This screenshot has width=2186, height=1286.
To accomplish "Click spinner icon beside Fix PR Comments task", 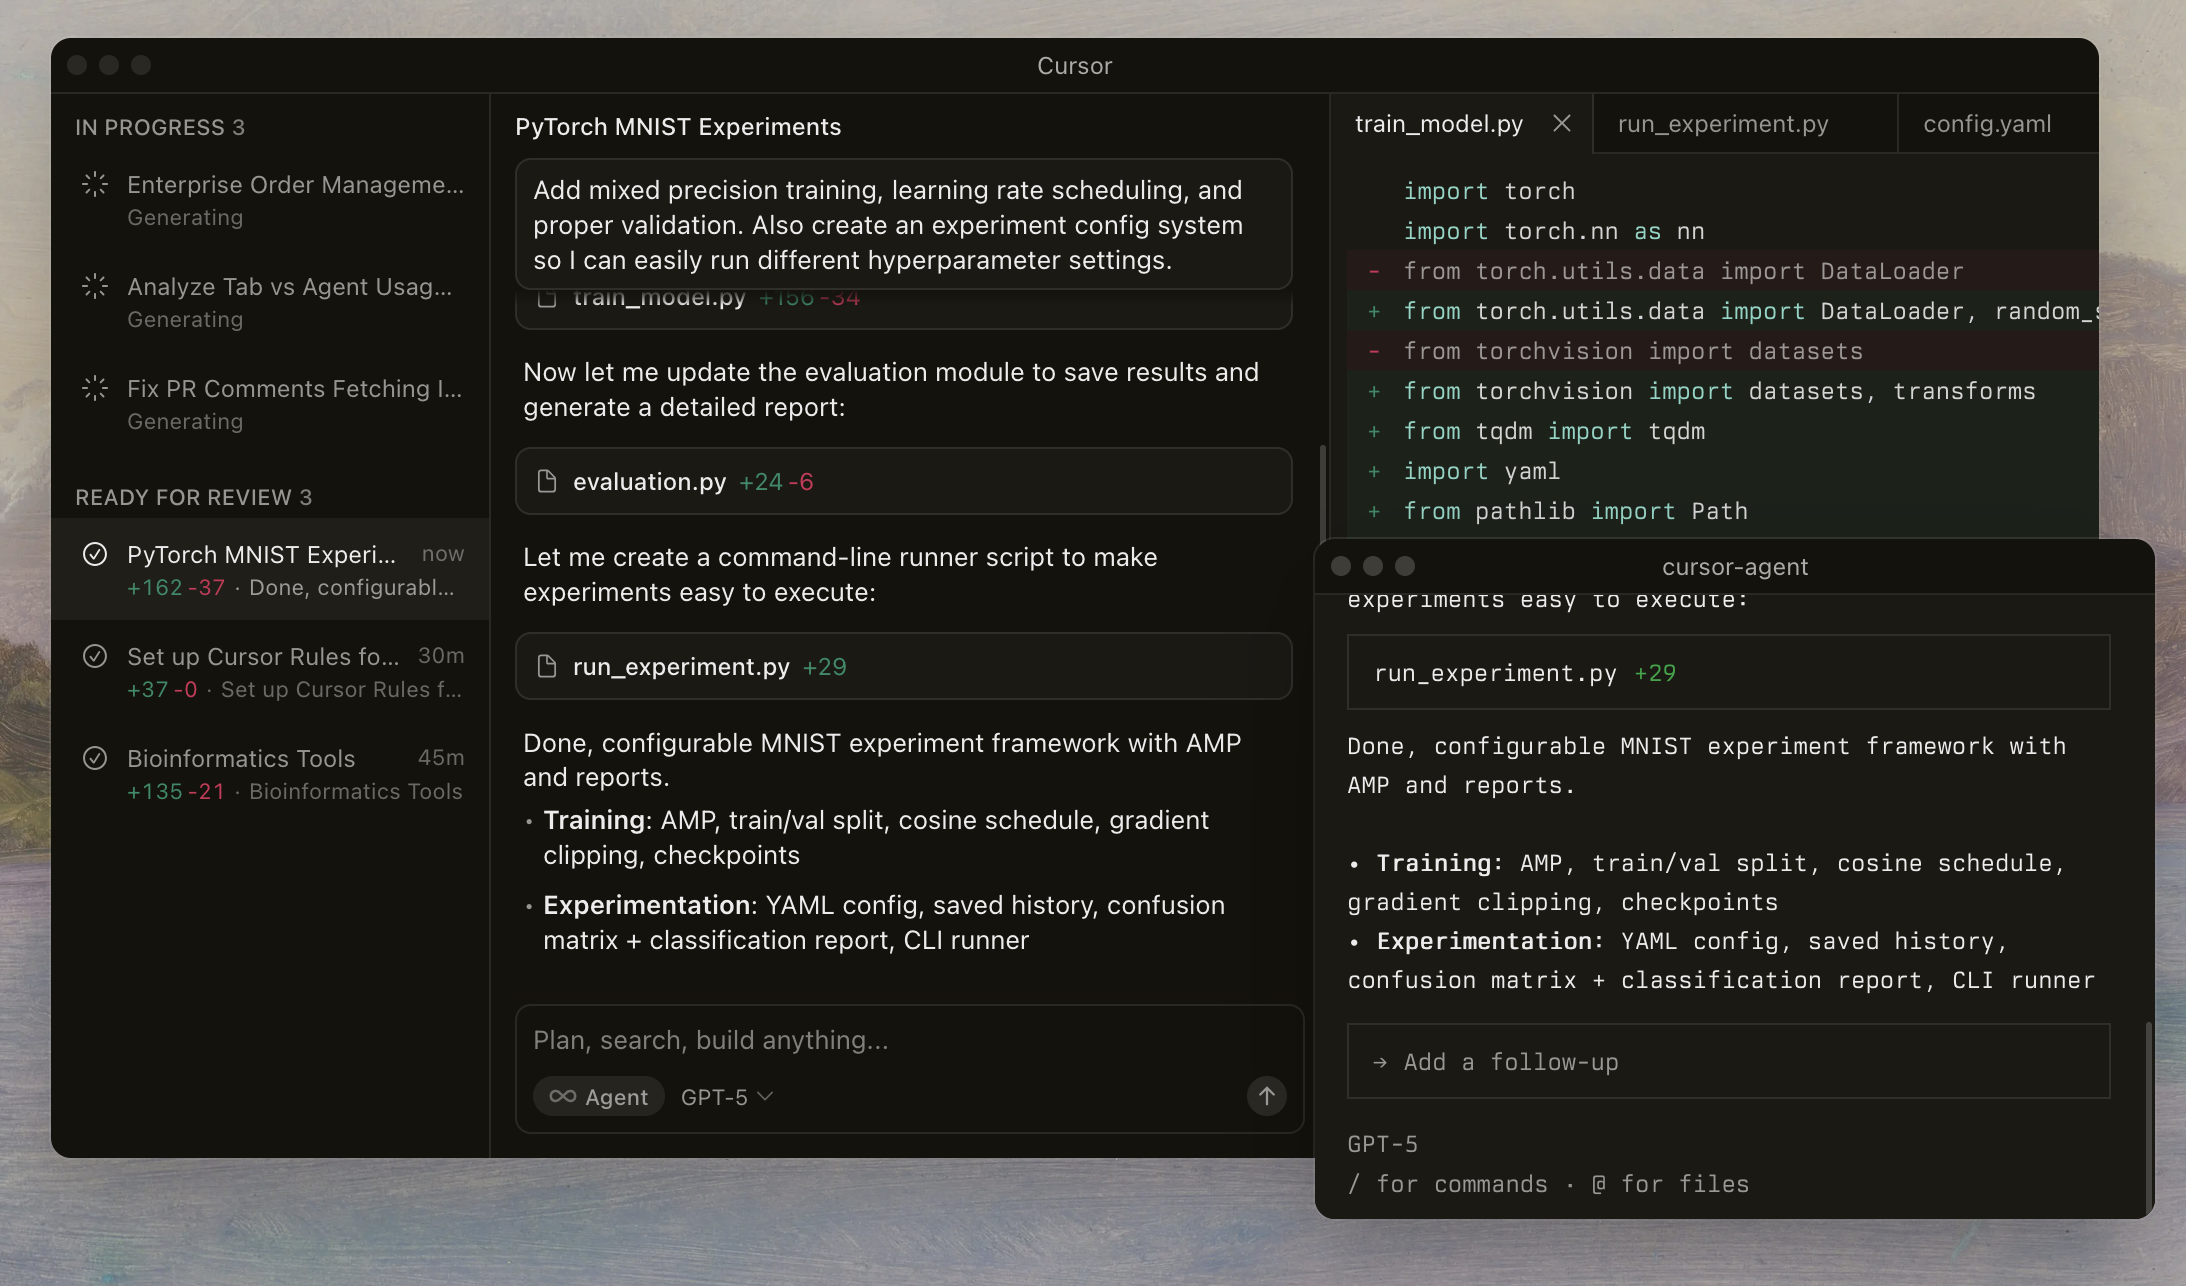I will tap(95, 388).
